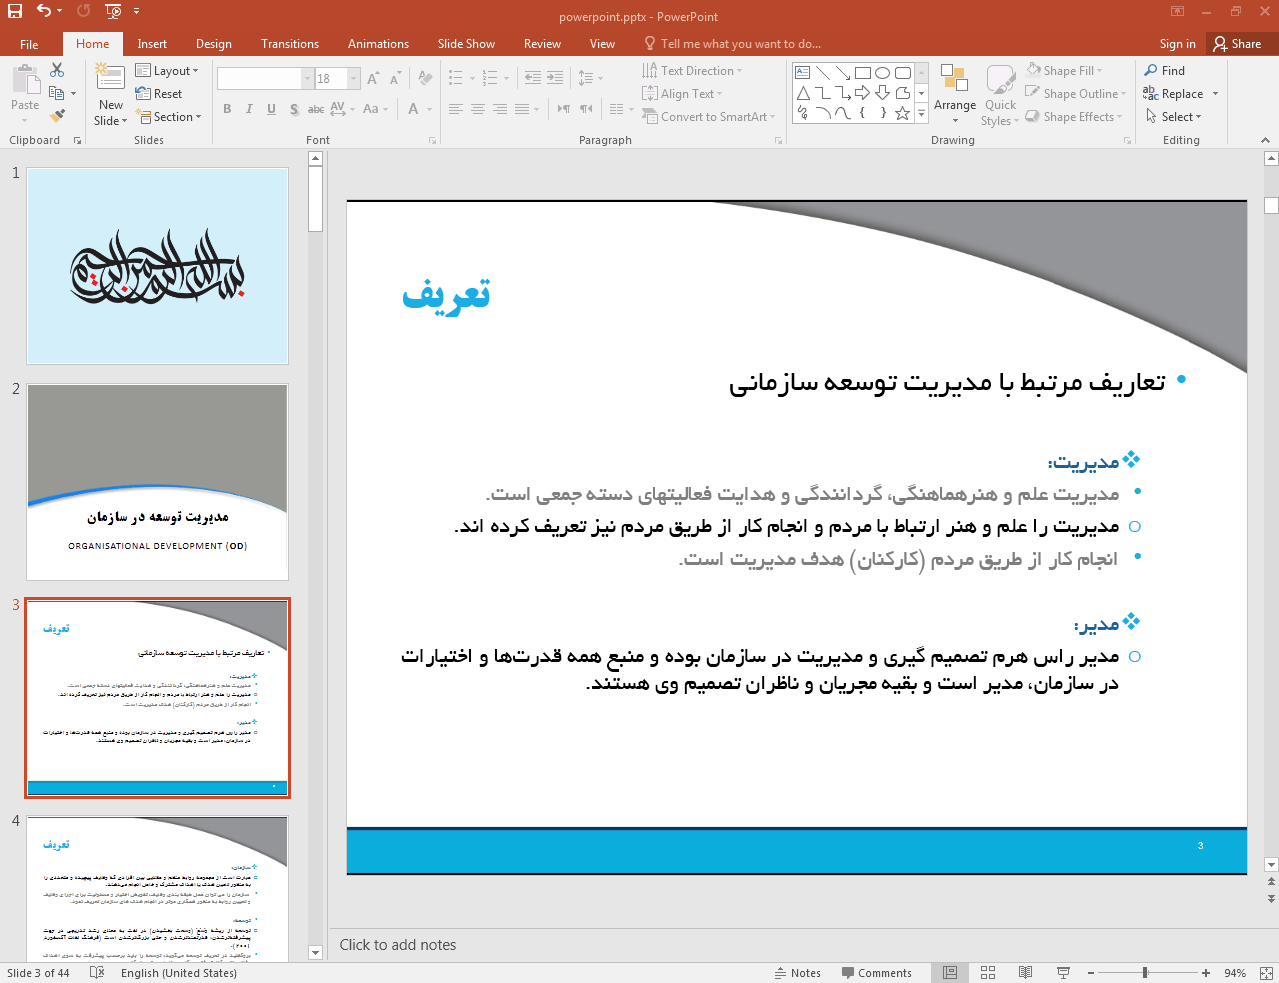
Task: Open the Select dropdown in Editing group
Action: click(1173, 117)
